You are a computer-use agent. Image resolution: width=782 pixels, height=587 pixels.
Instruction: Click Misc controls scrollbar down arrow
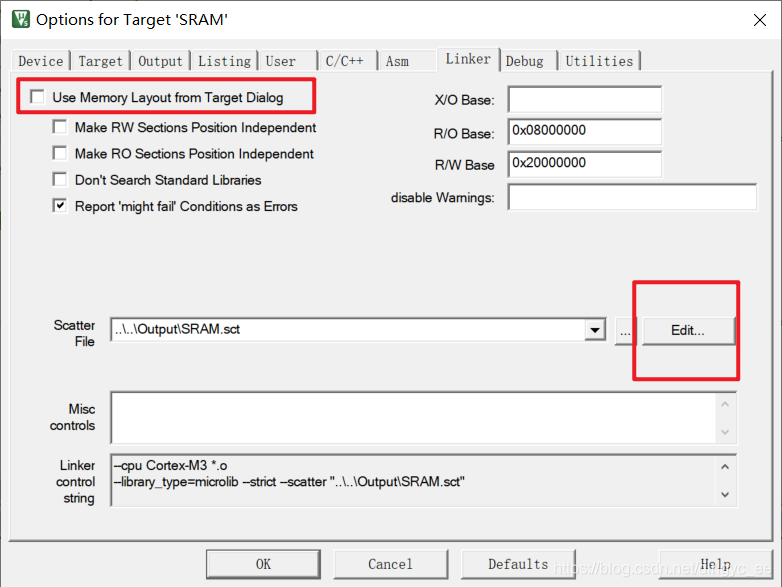(725, 432)
